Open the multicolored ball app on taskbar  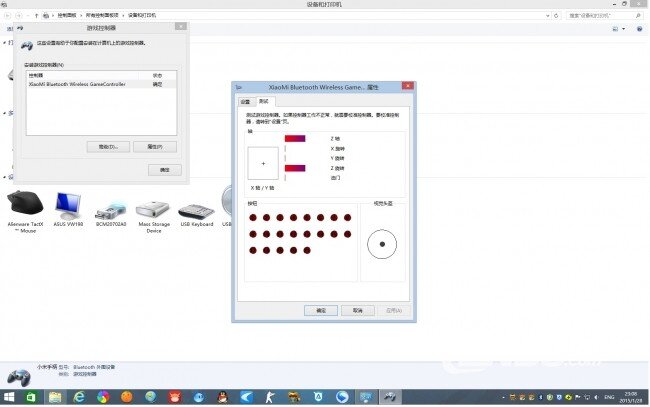[103, 397]
